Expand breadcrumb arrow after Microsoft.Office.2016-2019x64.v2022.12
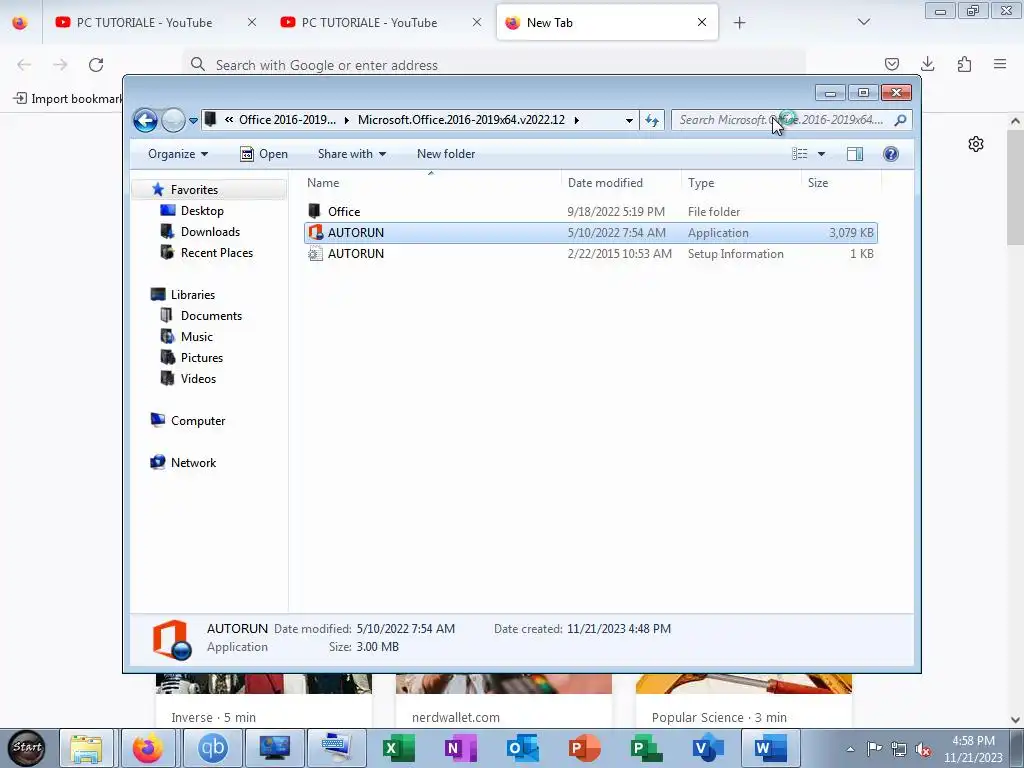Viewport: 1024px width, 768px height. (x=577, y=120)
